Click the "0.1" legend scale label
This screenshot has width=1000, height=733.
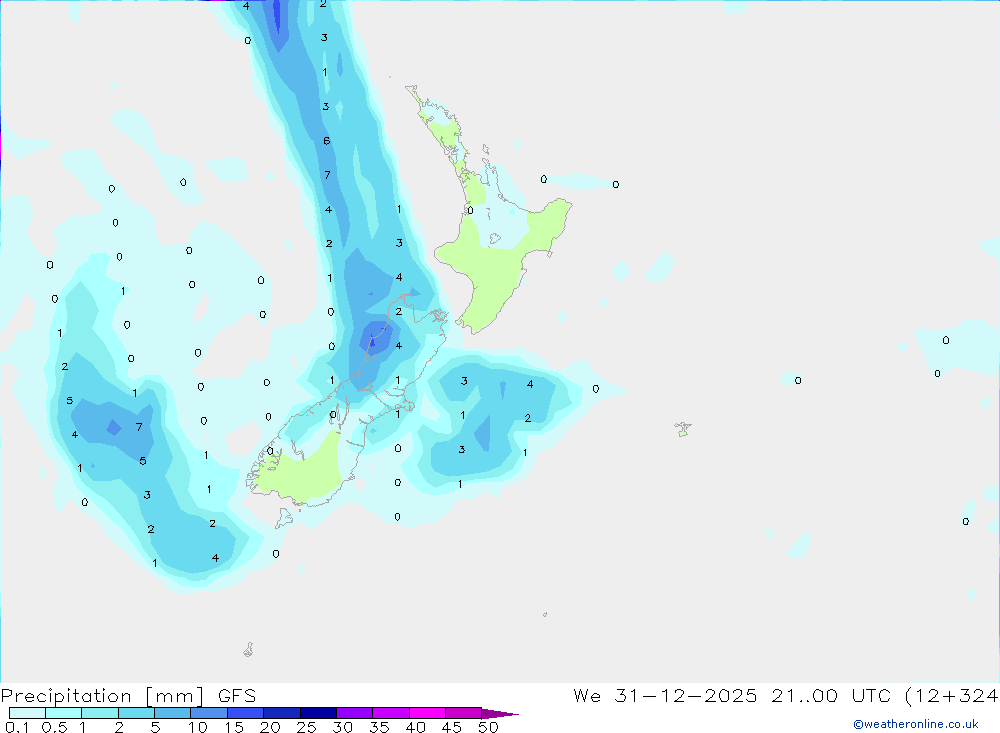coord(17,727)
